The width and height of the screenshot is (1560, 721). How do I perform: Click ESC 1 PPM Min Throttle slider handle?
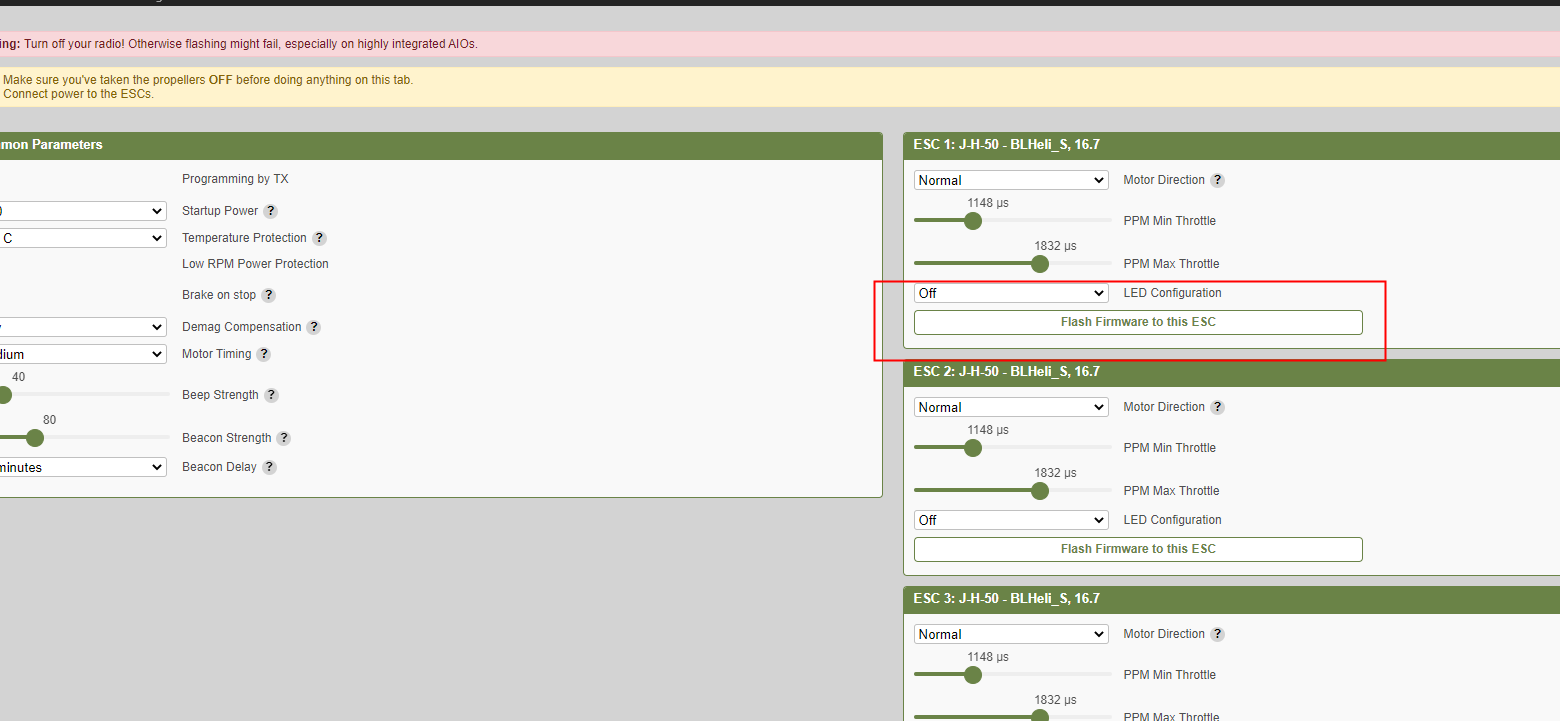973,221
